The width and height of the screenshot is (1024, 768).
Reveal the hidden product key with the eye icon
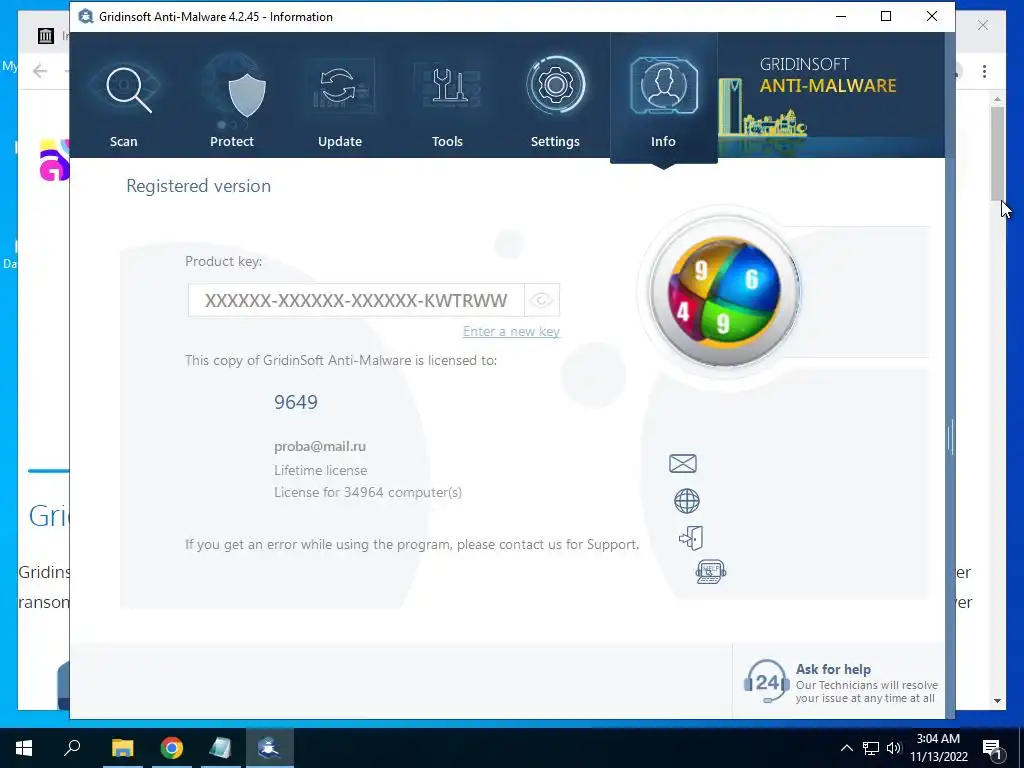pos(541,300)
